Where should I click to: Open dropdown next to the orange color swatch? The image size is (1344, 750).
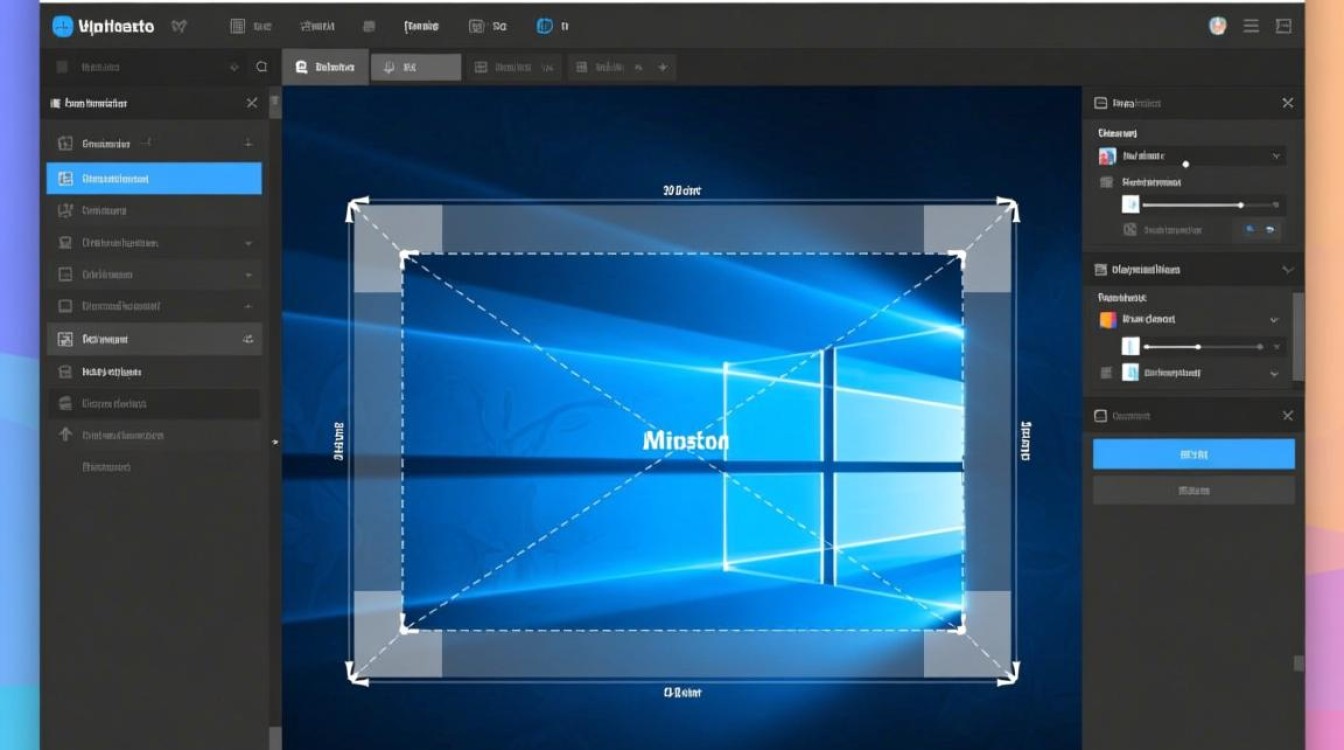[1274, 320]
